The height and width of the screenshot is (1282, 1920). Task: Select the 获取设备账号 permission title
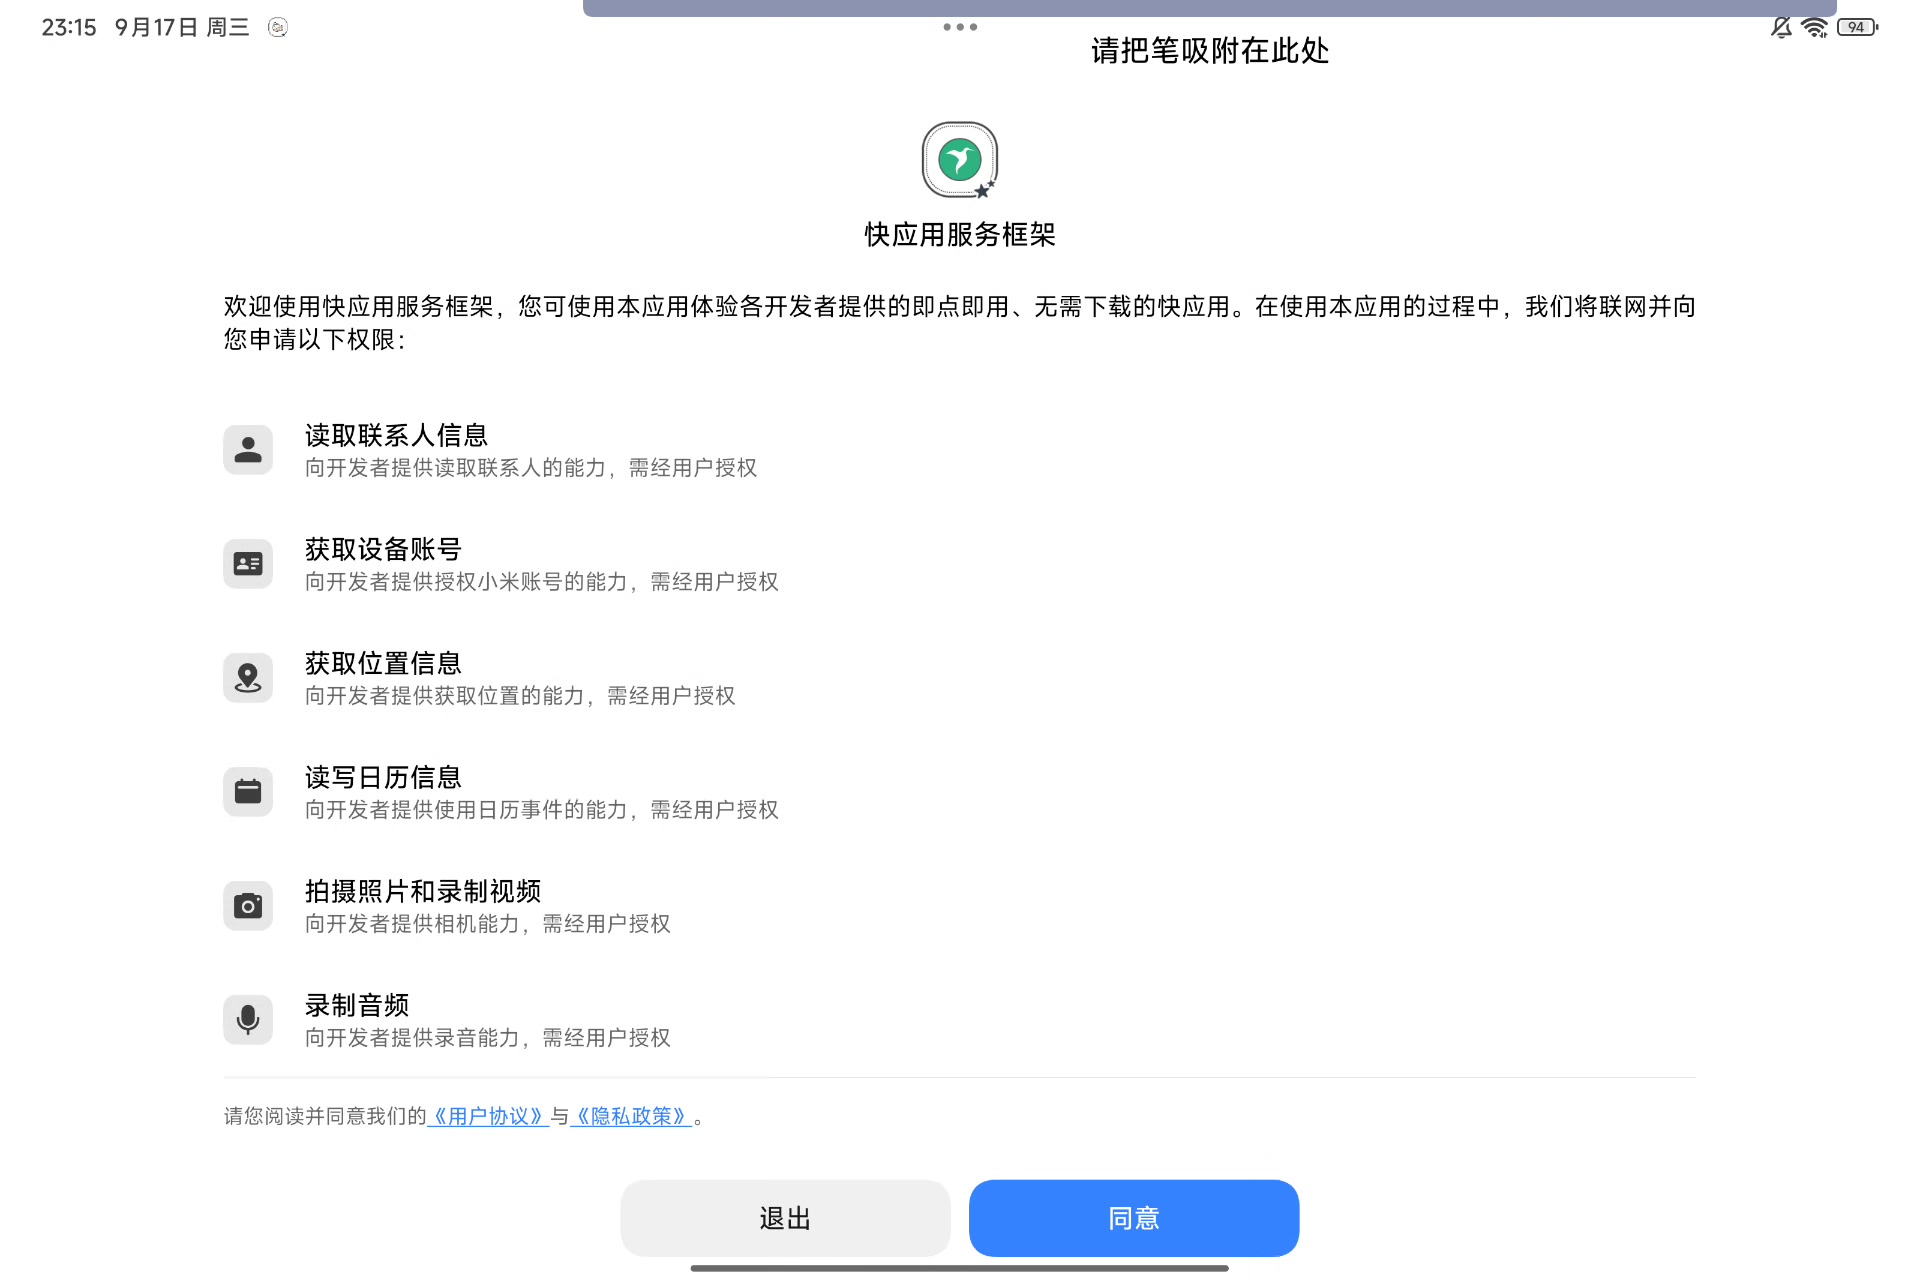click(x=383, y=549)
